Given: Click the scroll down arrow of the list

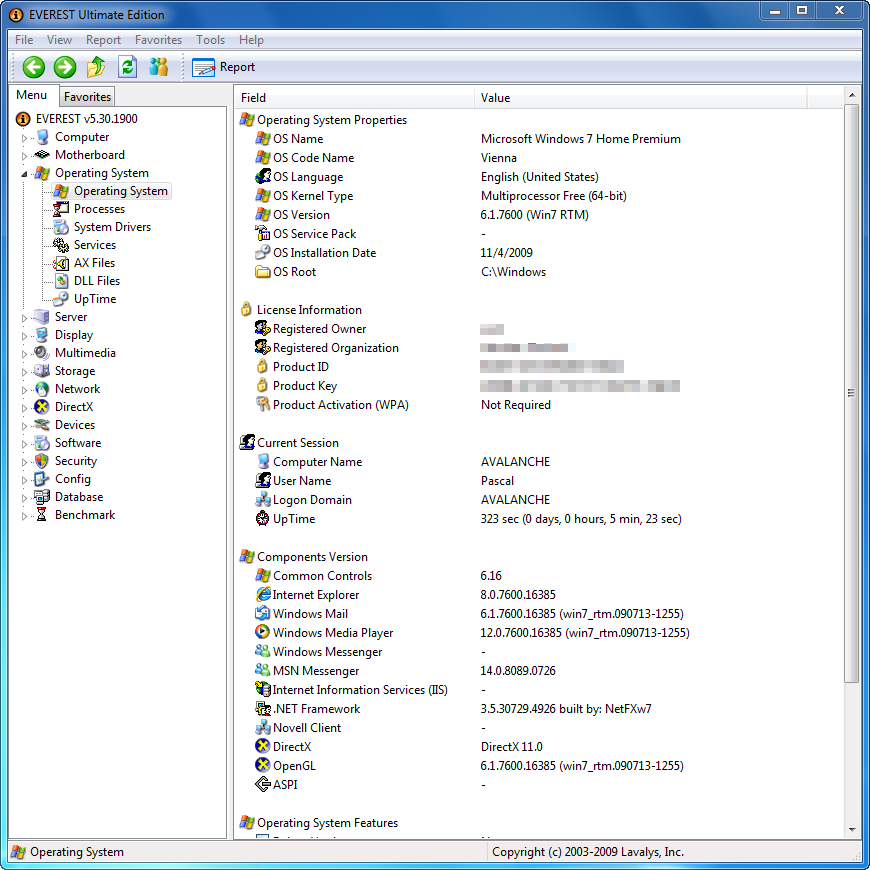Looking at the screenshot, I should pyautogui.click(x=852, y=829).
